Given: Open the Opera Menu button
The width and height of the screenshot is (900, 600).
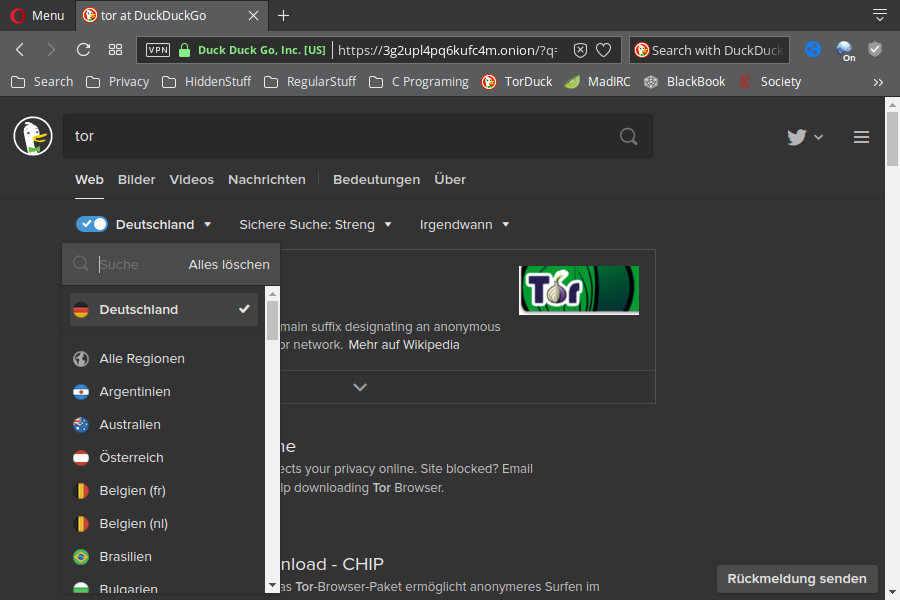Looking at the screenshot, I should coord(37,16).
